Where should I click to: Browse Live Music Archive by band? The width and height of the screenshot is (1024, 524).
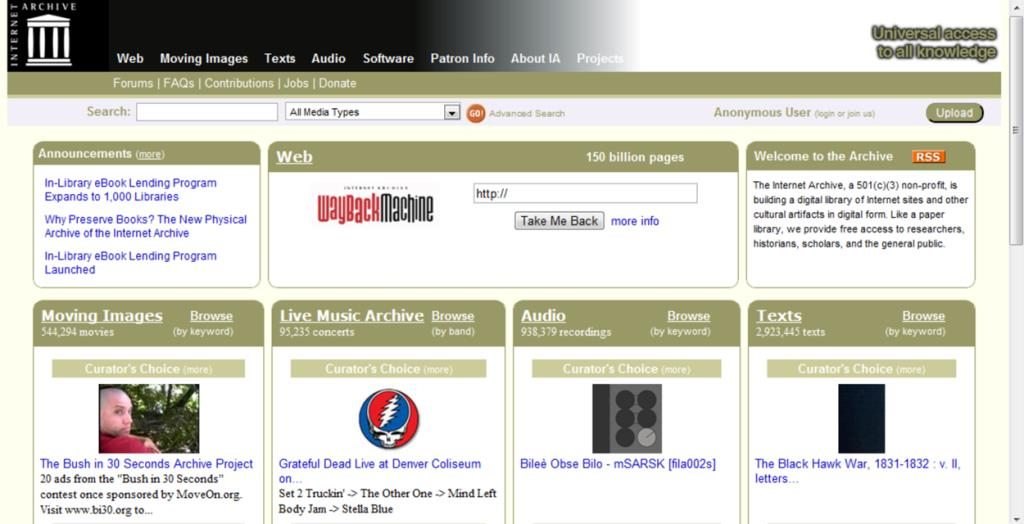(453, 316)
